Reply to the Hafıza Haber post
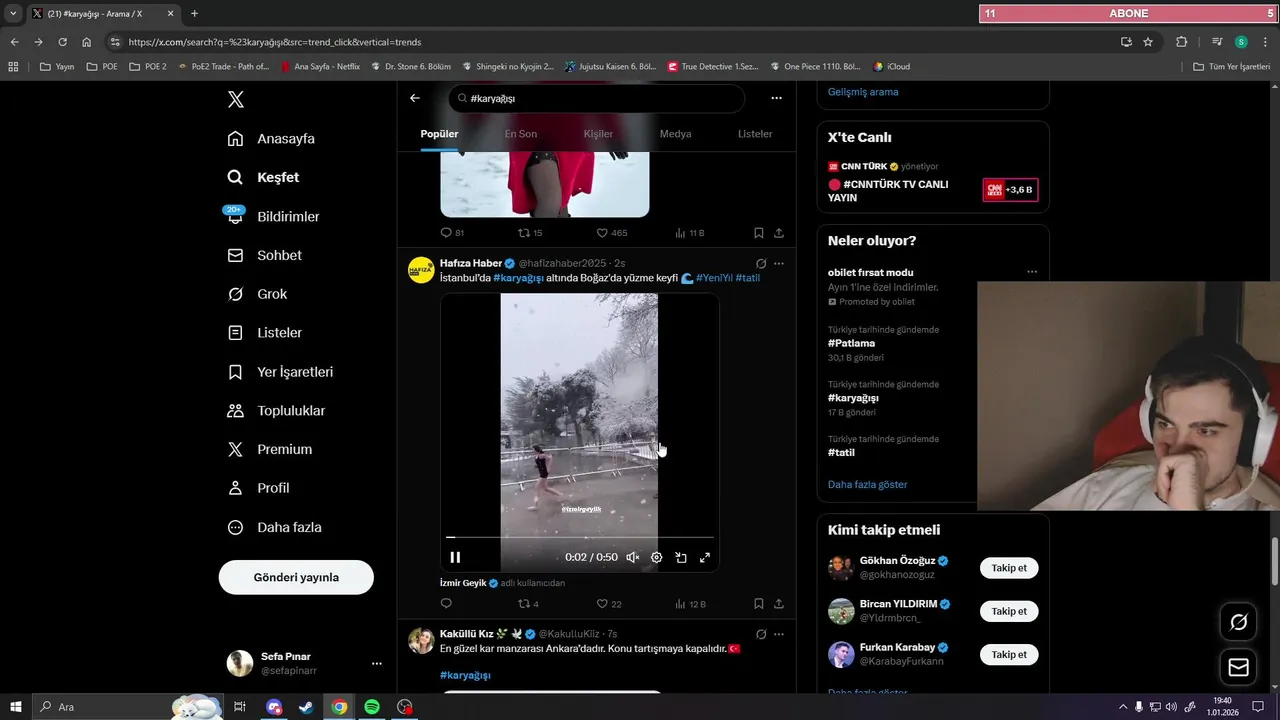 click(x=446, y=604)
